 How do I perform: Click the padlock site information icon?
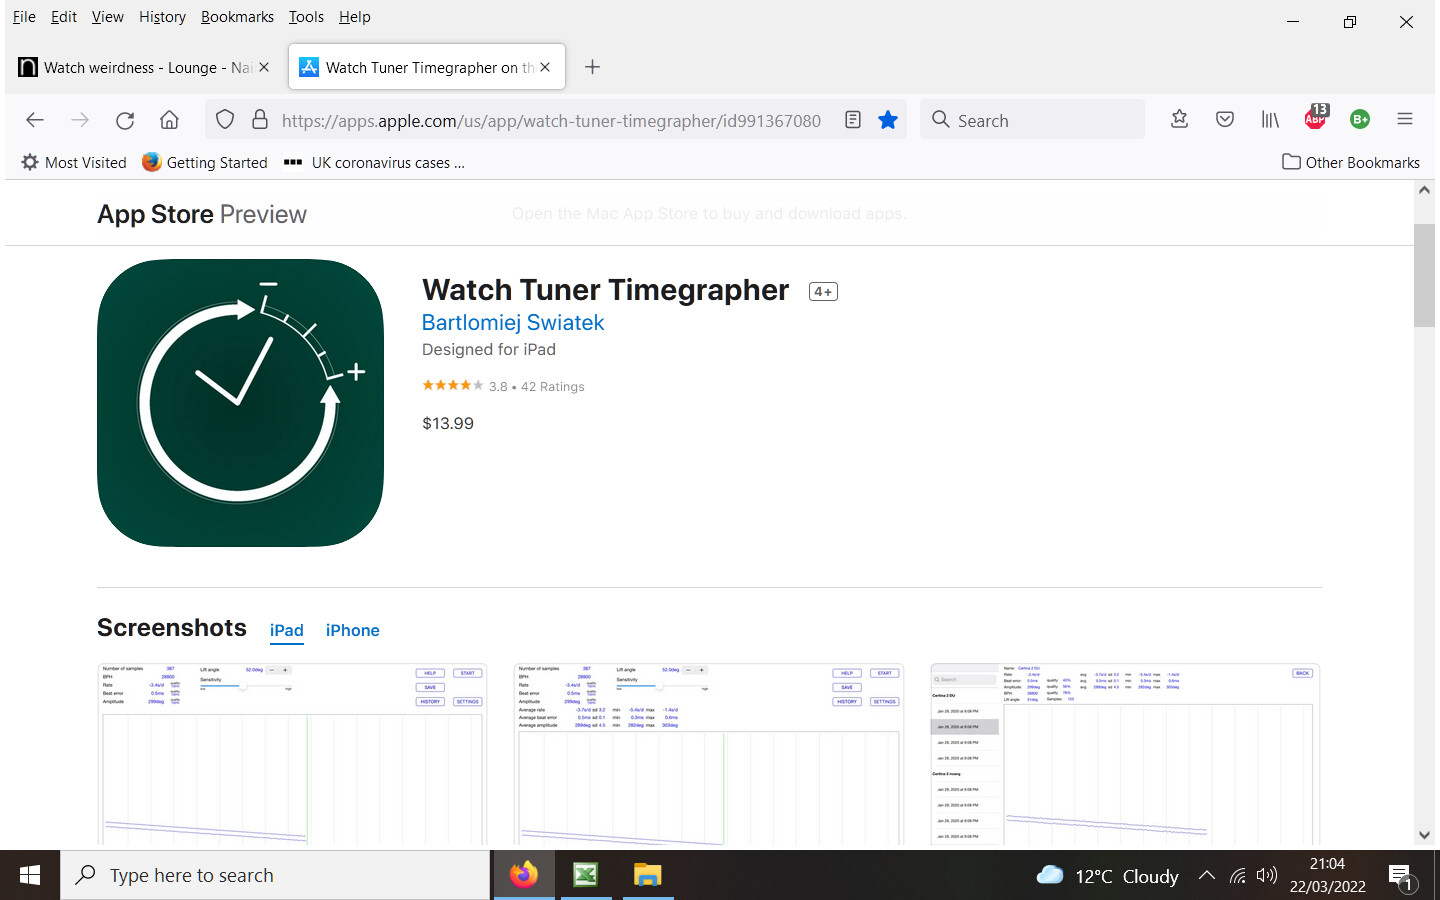pos(260,120)
